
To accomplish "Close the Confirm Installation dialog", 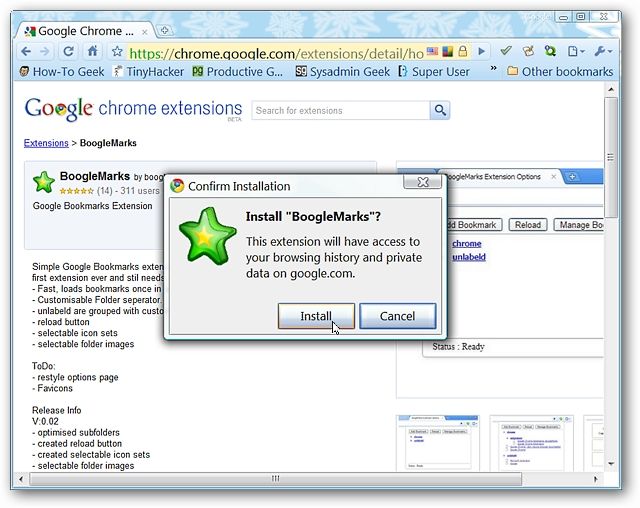I will 422,182.
